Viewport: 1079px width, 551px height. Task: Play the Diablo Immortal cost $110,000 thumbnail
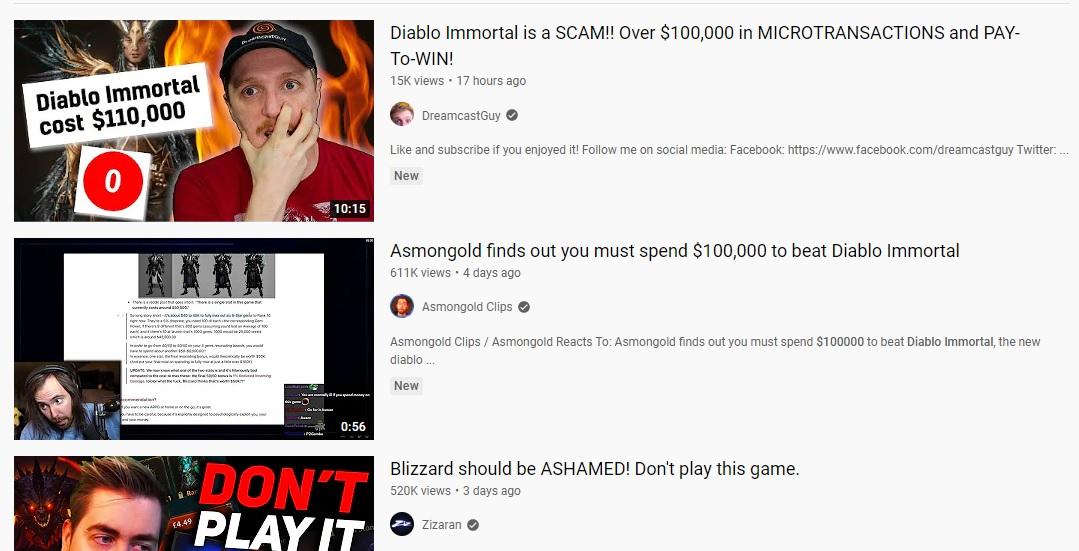tap(194, 120)
